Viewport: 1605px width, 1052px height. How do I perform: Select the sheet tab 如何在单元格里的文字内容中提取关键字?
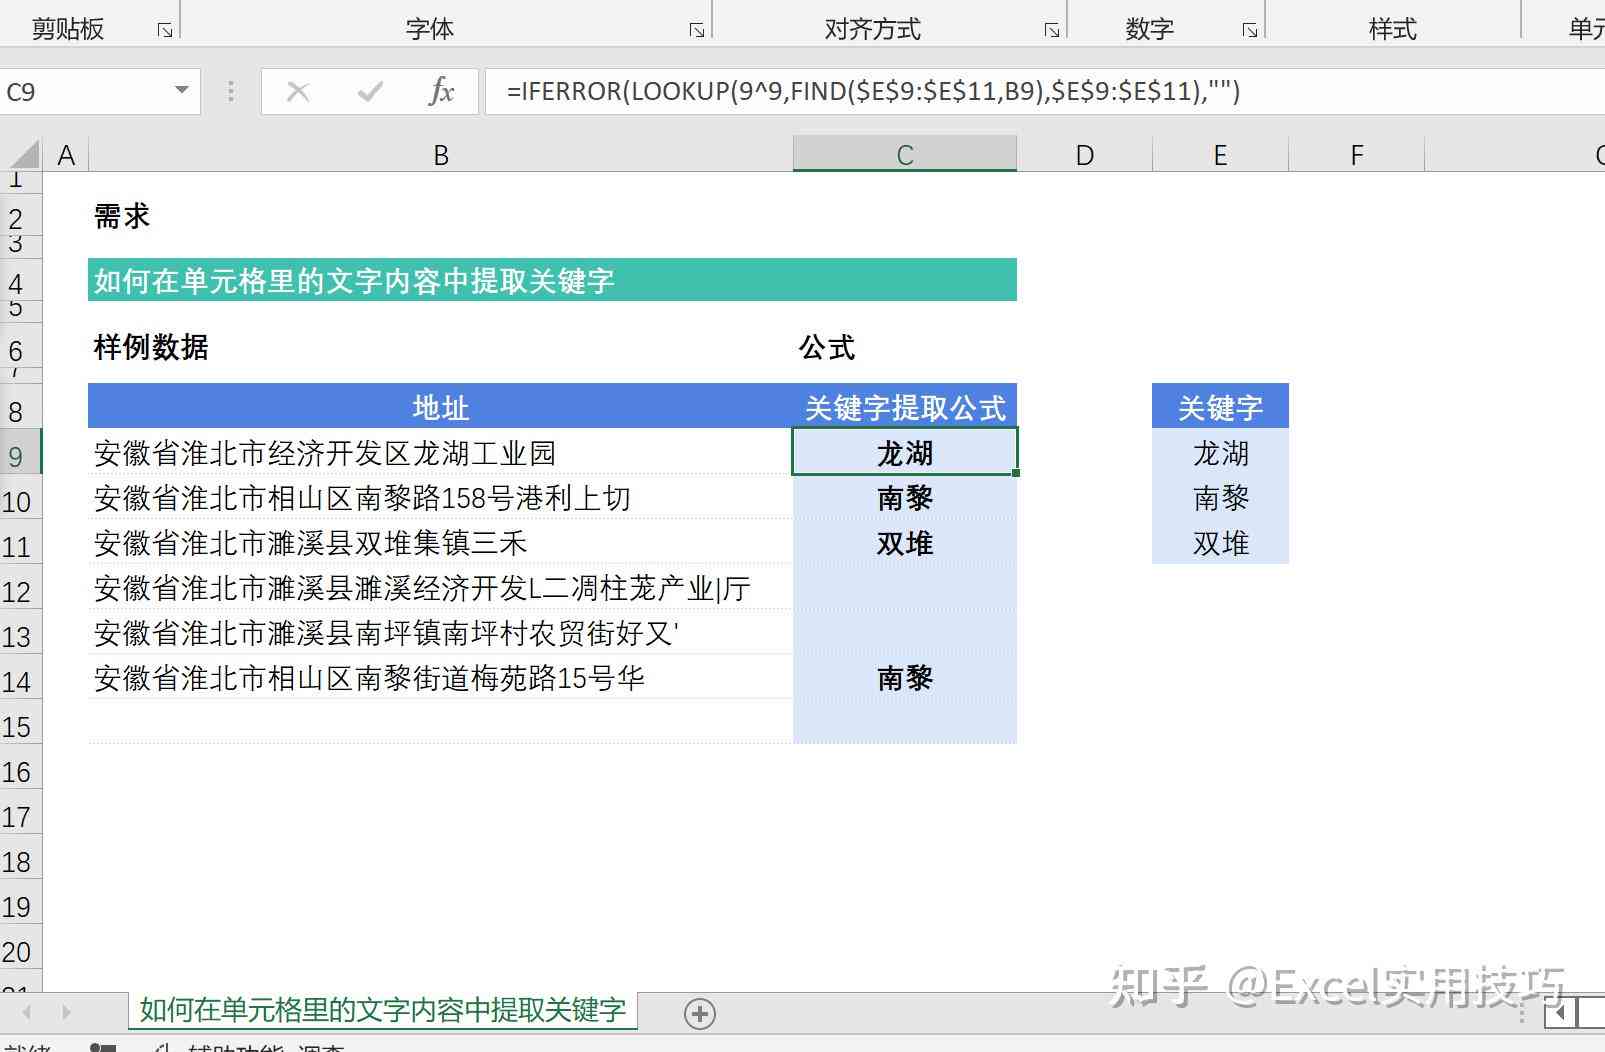point(383,1011)
